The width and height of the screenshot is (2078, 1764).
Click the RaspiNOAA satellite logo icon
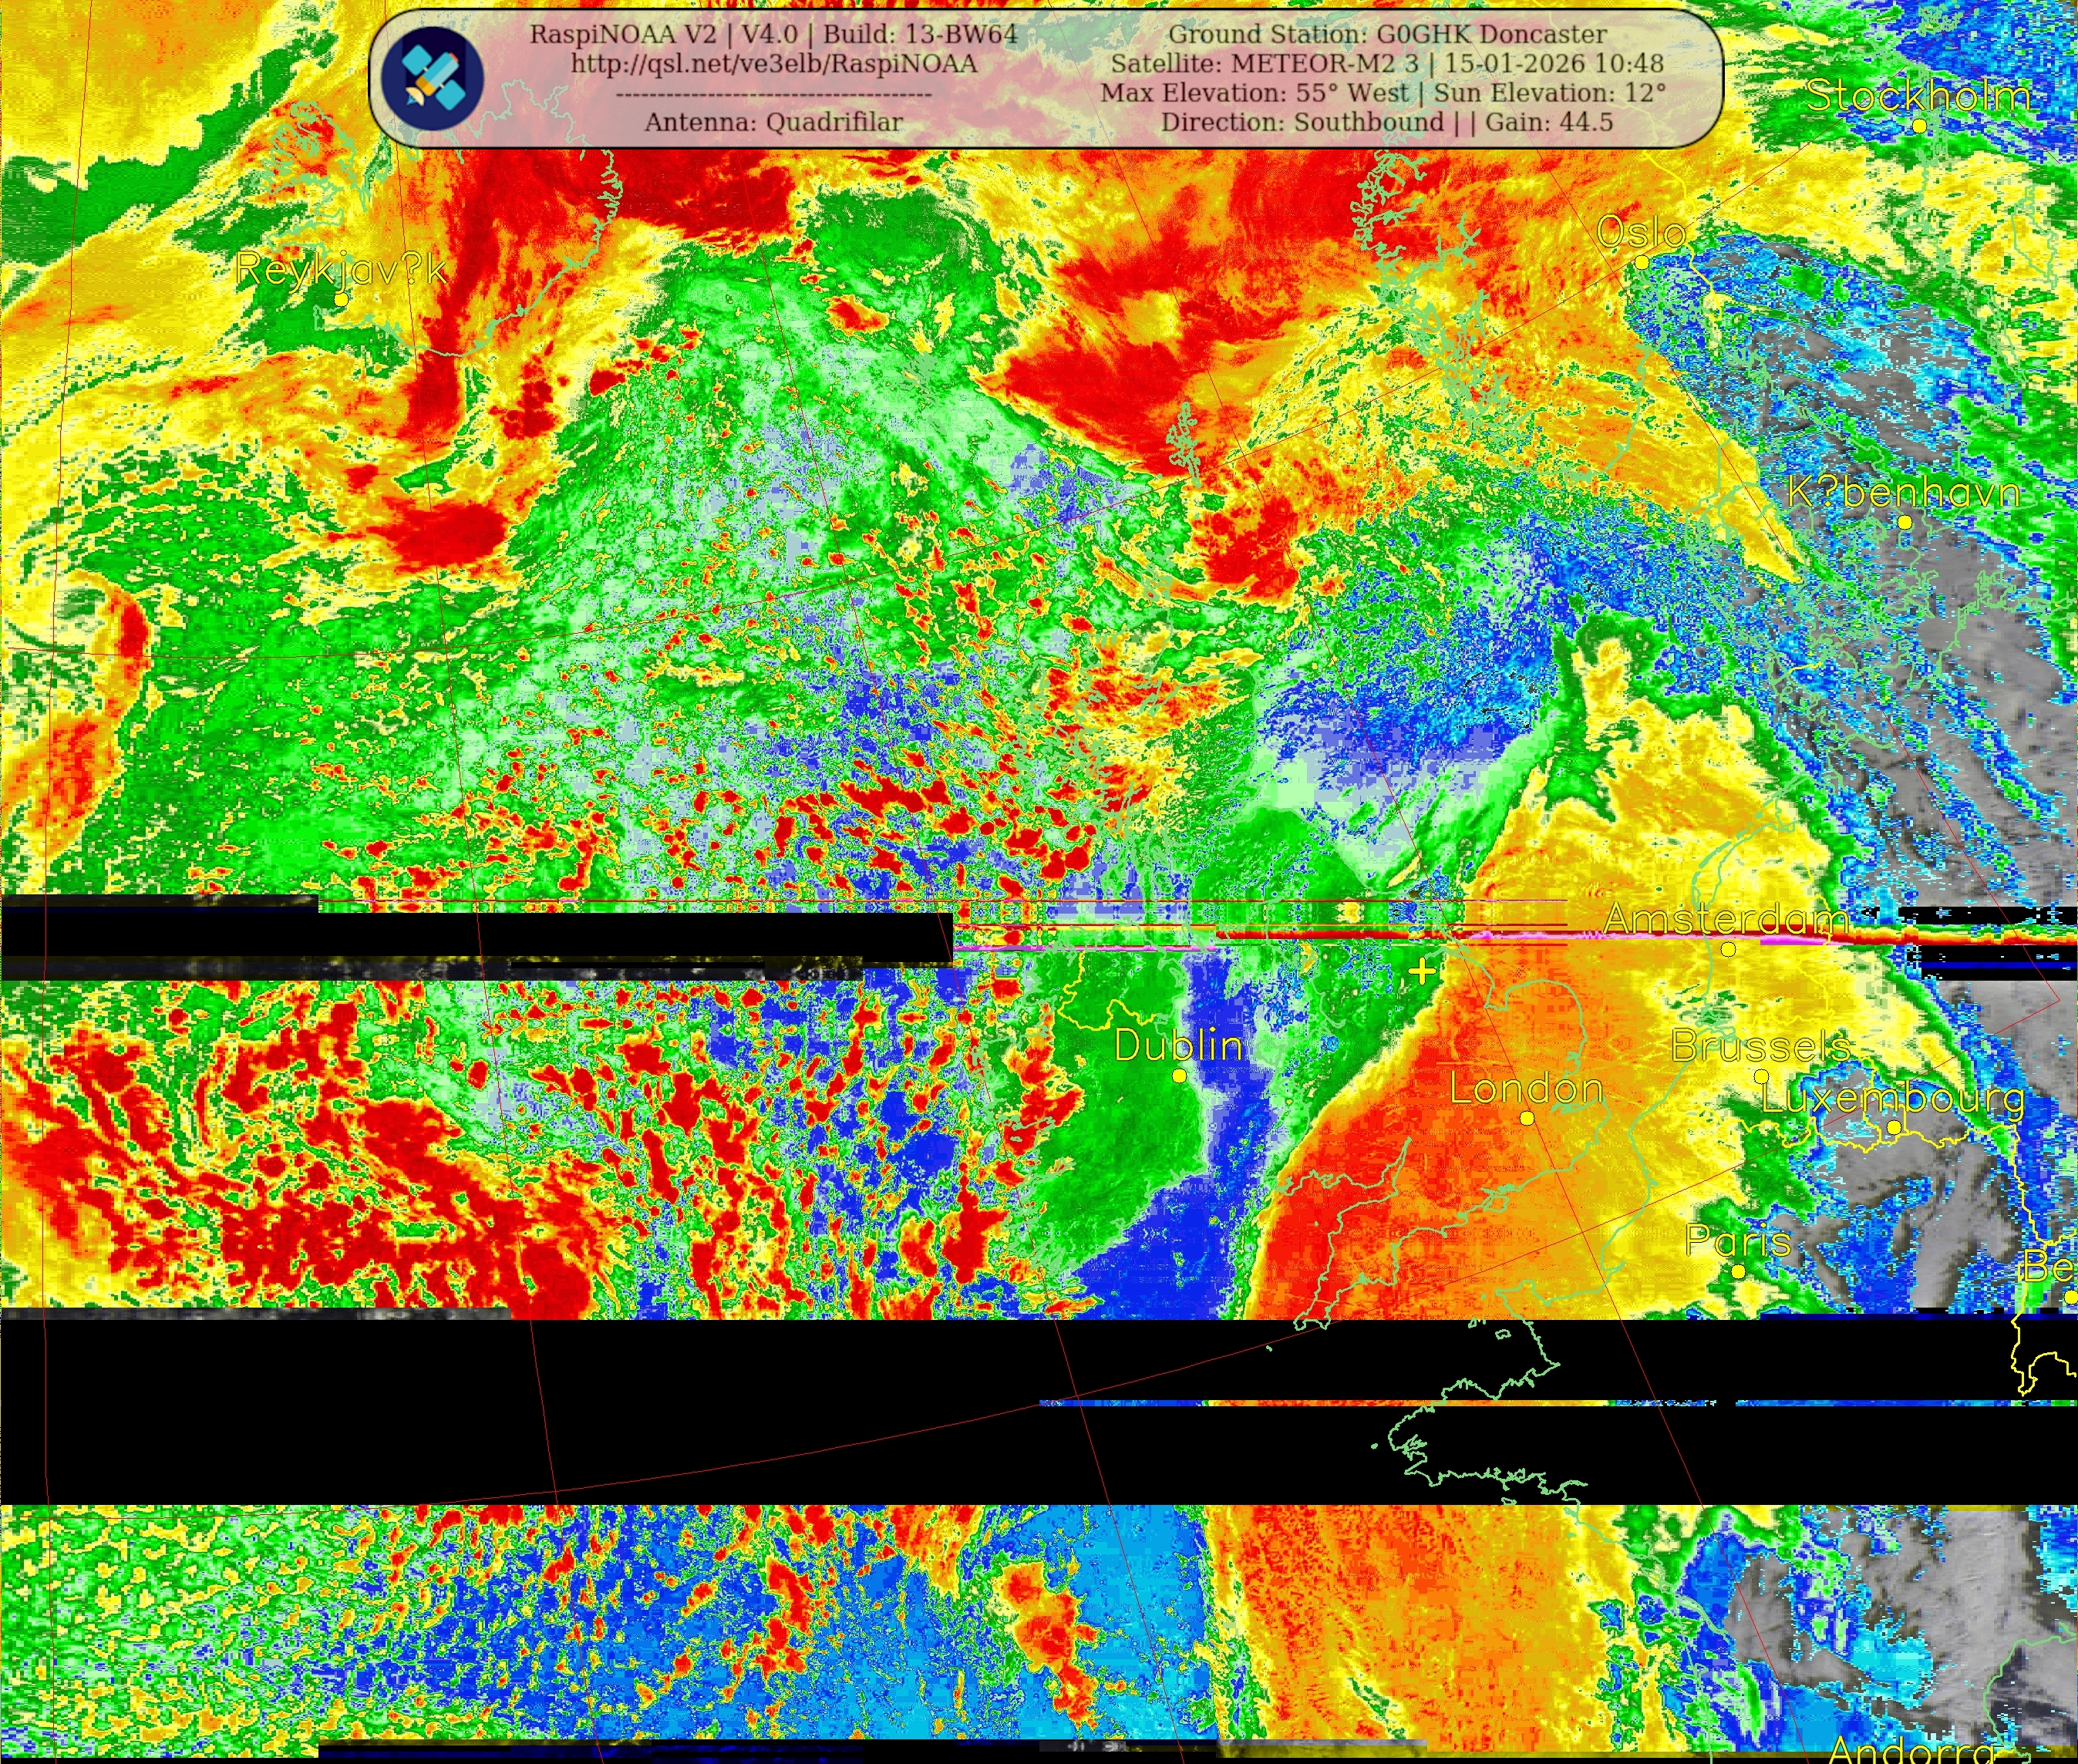[432, 77]
